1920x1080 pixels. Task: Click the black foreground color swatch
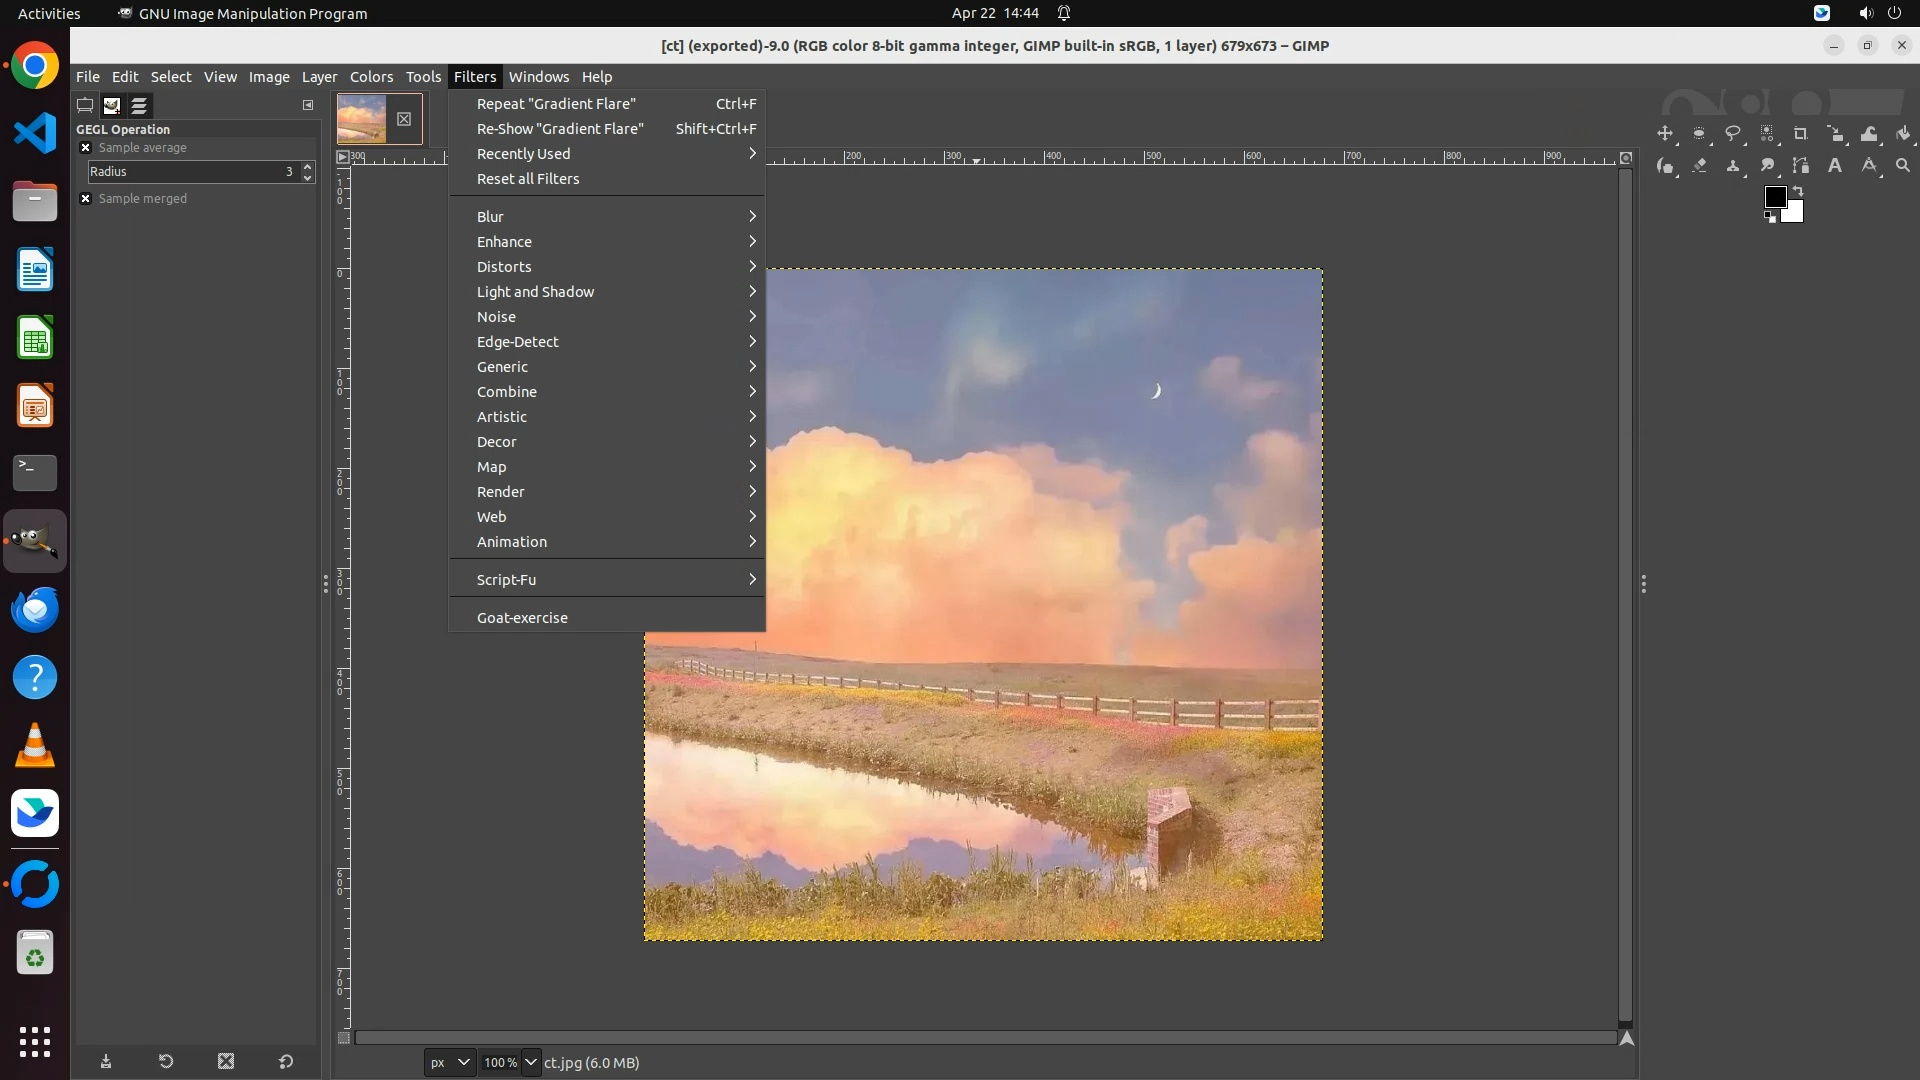pos(1774,197)
